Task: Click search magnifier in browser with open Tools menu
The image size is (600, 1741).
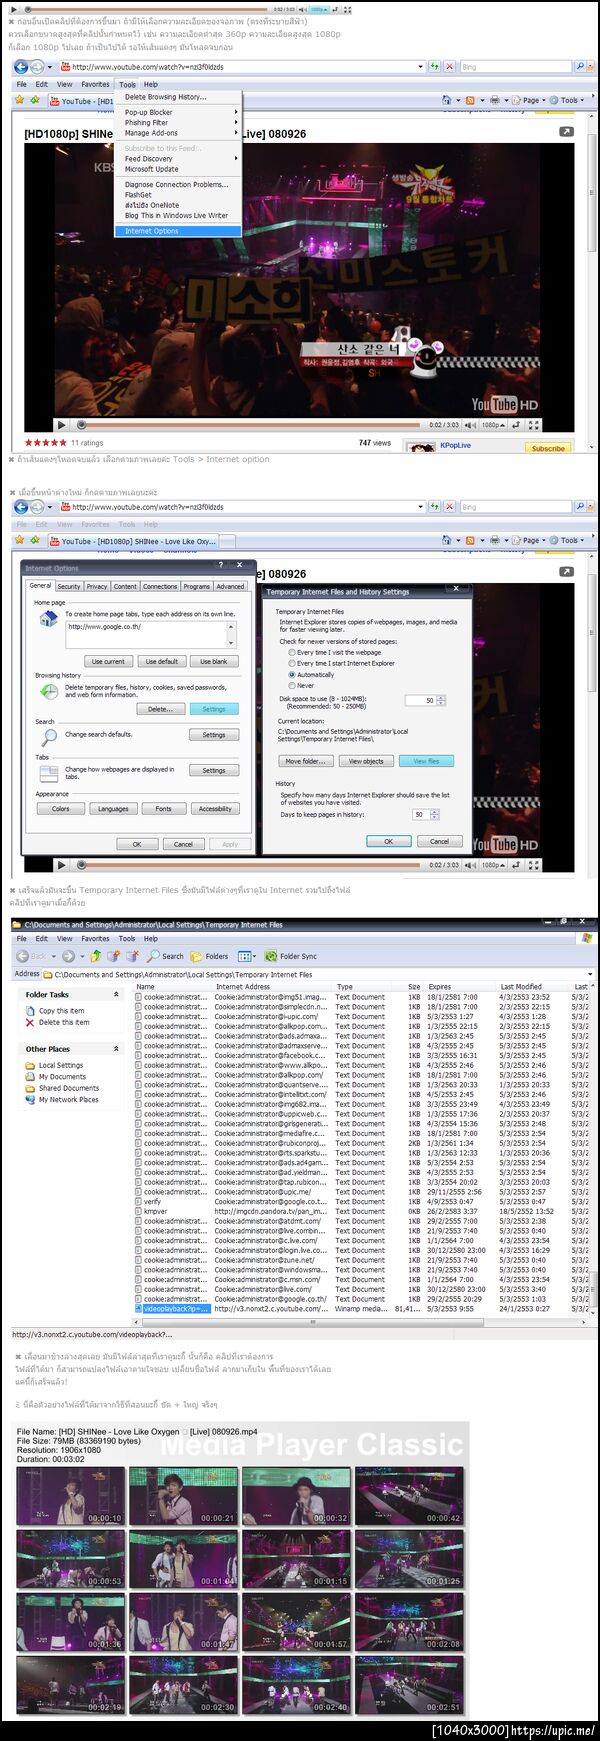Action: (579, 67)
